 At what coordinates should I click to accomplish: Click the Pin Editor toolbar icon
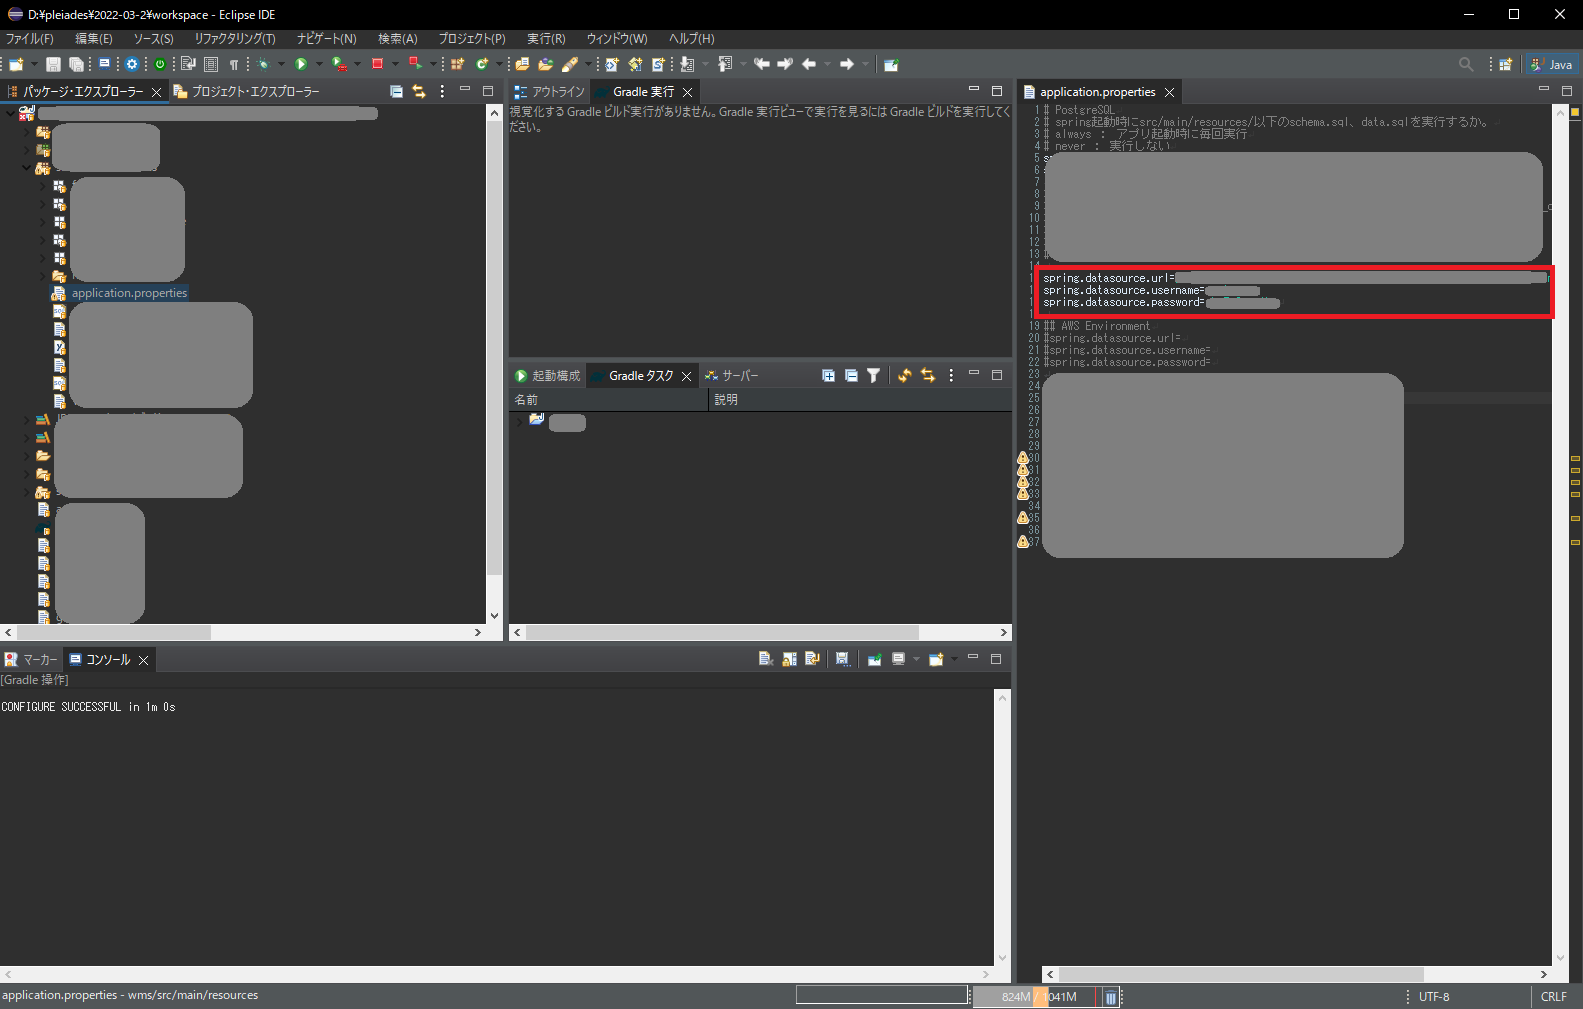click(x=891, y=64)
